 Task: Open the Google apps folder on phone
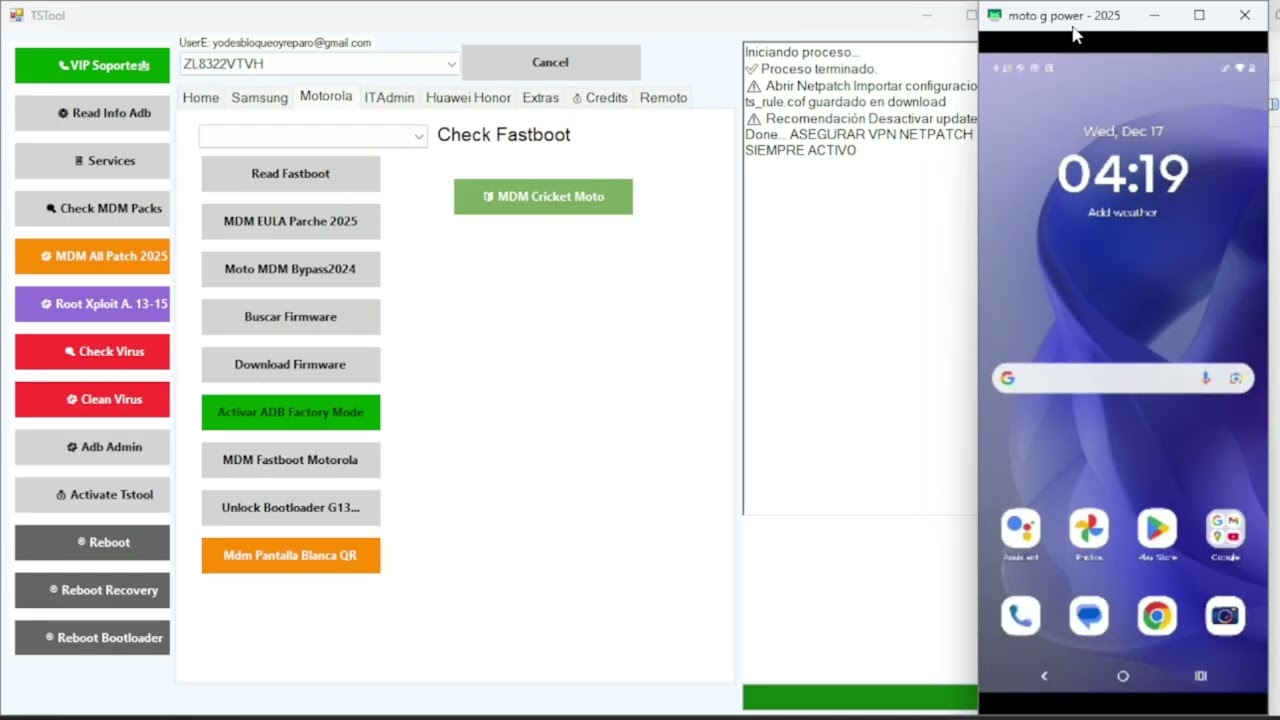point(1225,528)
